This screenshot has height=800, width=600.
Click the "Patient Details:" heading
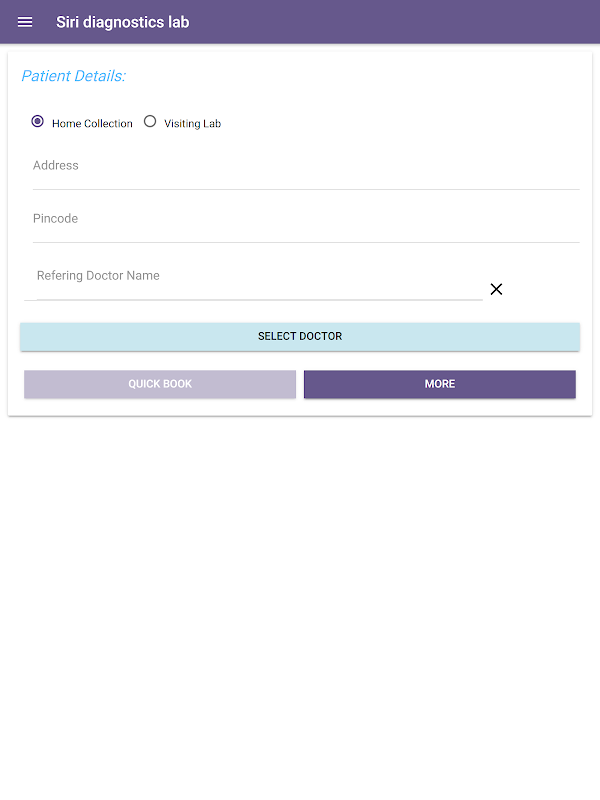[73, 76]
